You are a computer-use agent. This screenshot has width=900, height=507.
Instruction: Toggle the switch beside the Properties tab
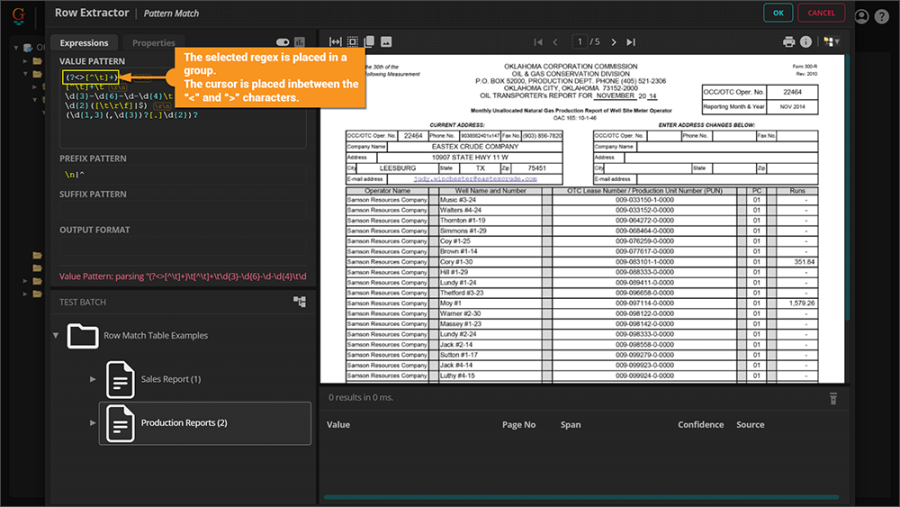point(283,43)
